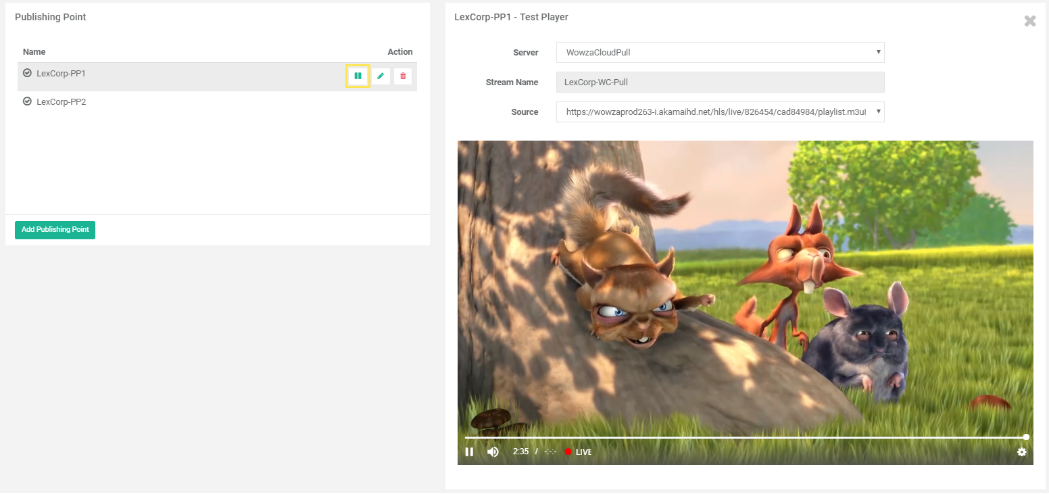Viewport: 1049px width, 494px height.
Task: Edit LexCorp-PP1 with the pencil icon
Action: pos(380,76)
